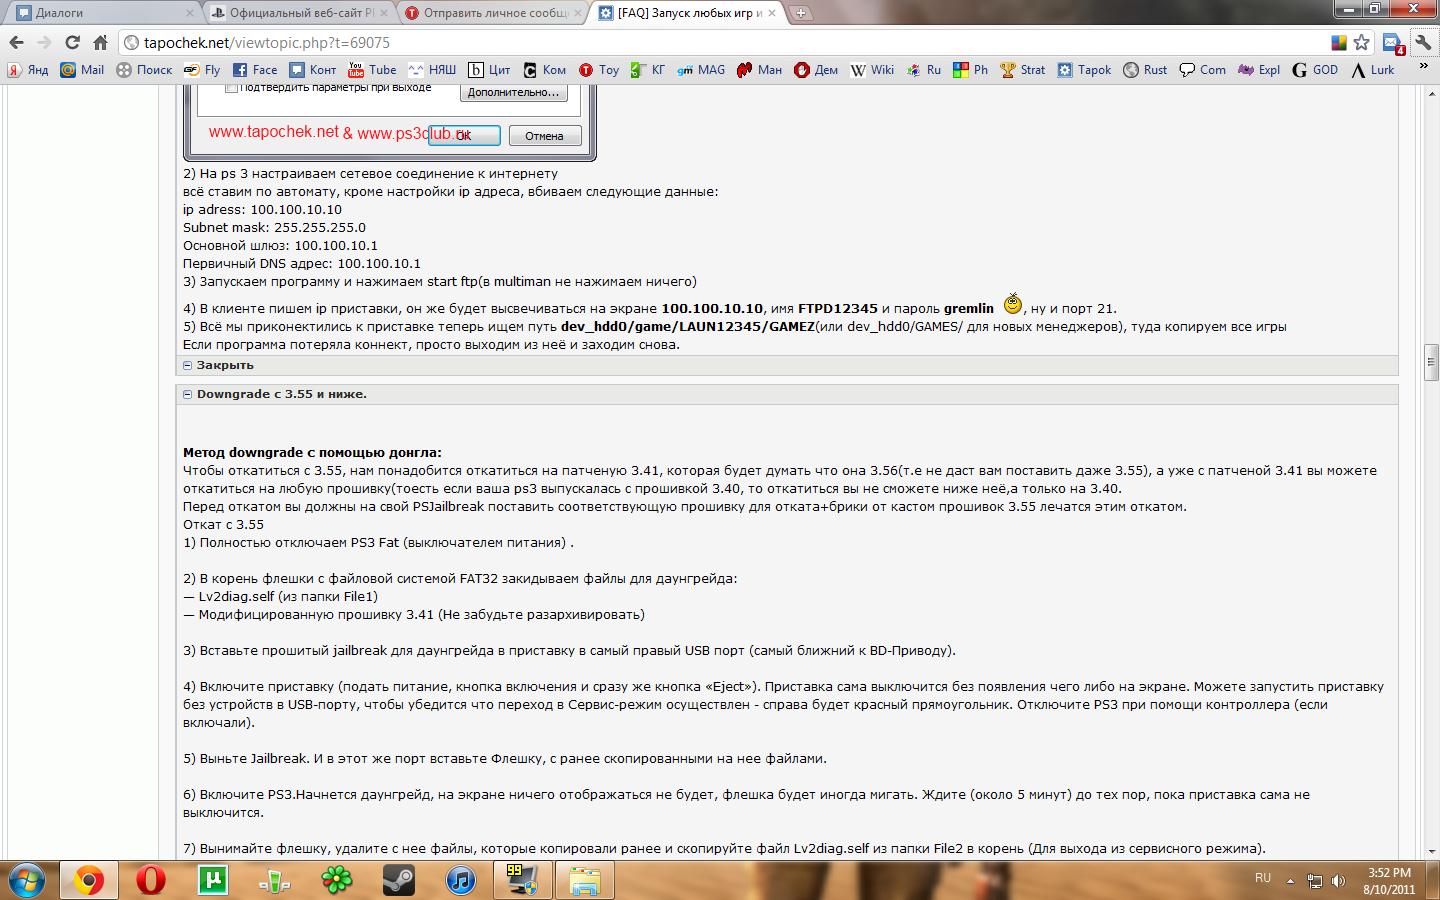
Task: Click the Отмена button in the image
Action: 545,136
